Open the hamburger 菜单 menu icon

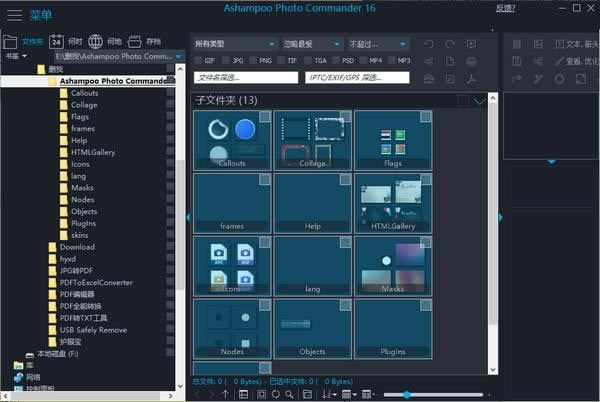[x=14, y=15]
